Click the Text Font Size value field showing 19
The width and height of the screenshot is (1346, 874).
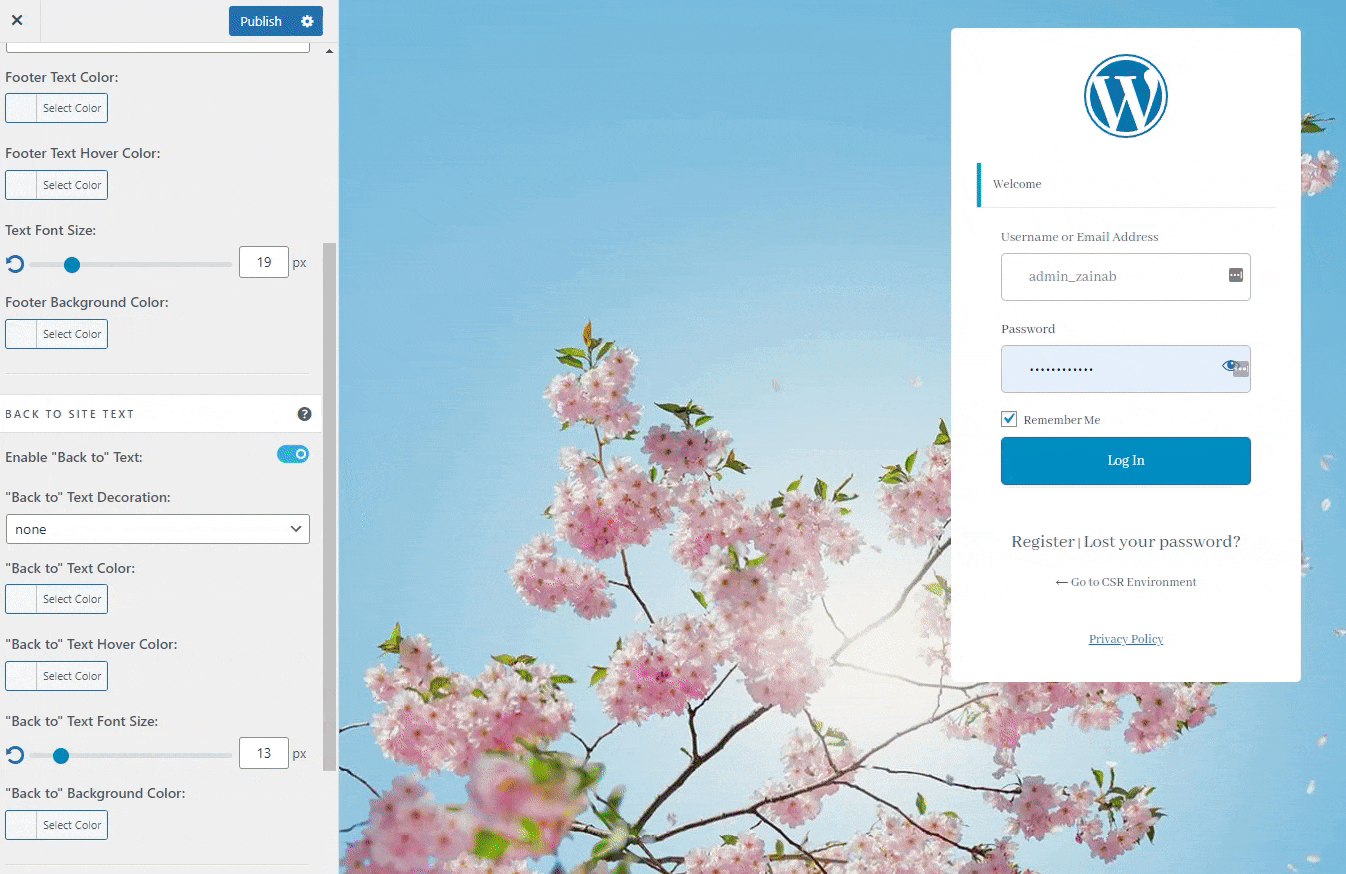[264, 262]
